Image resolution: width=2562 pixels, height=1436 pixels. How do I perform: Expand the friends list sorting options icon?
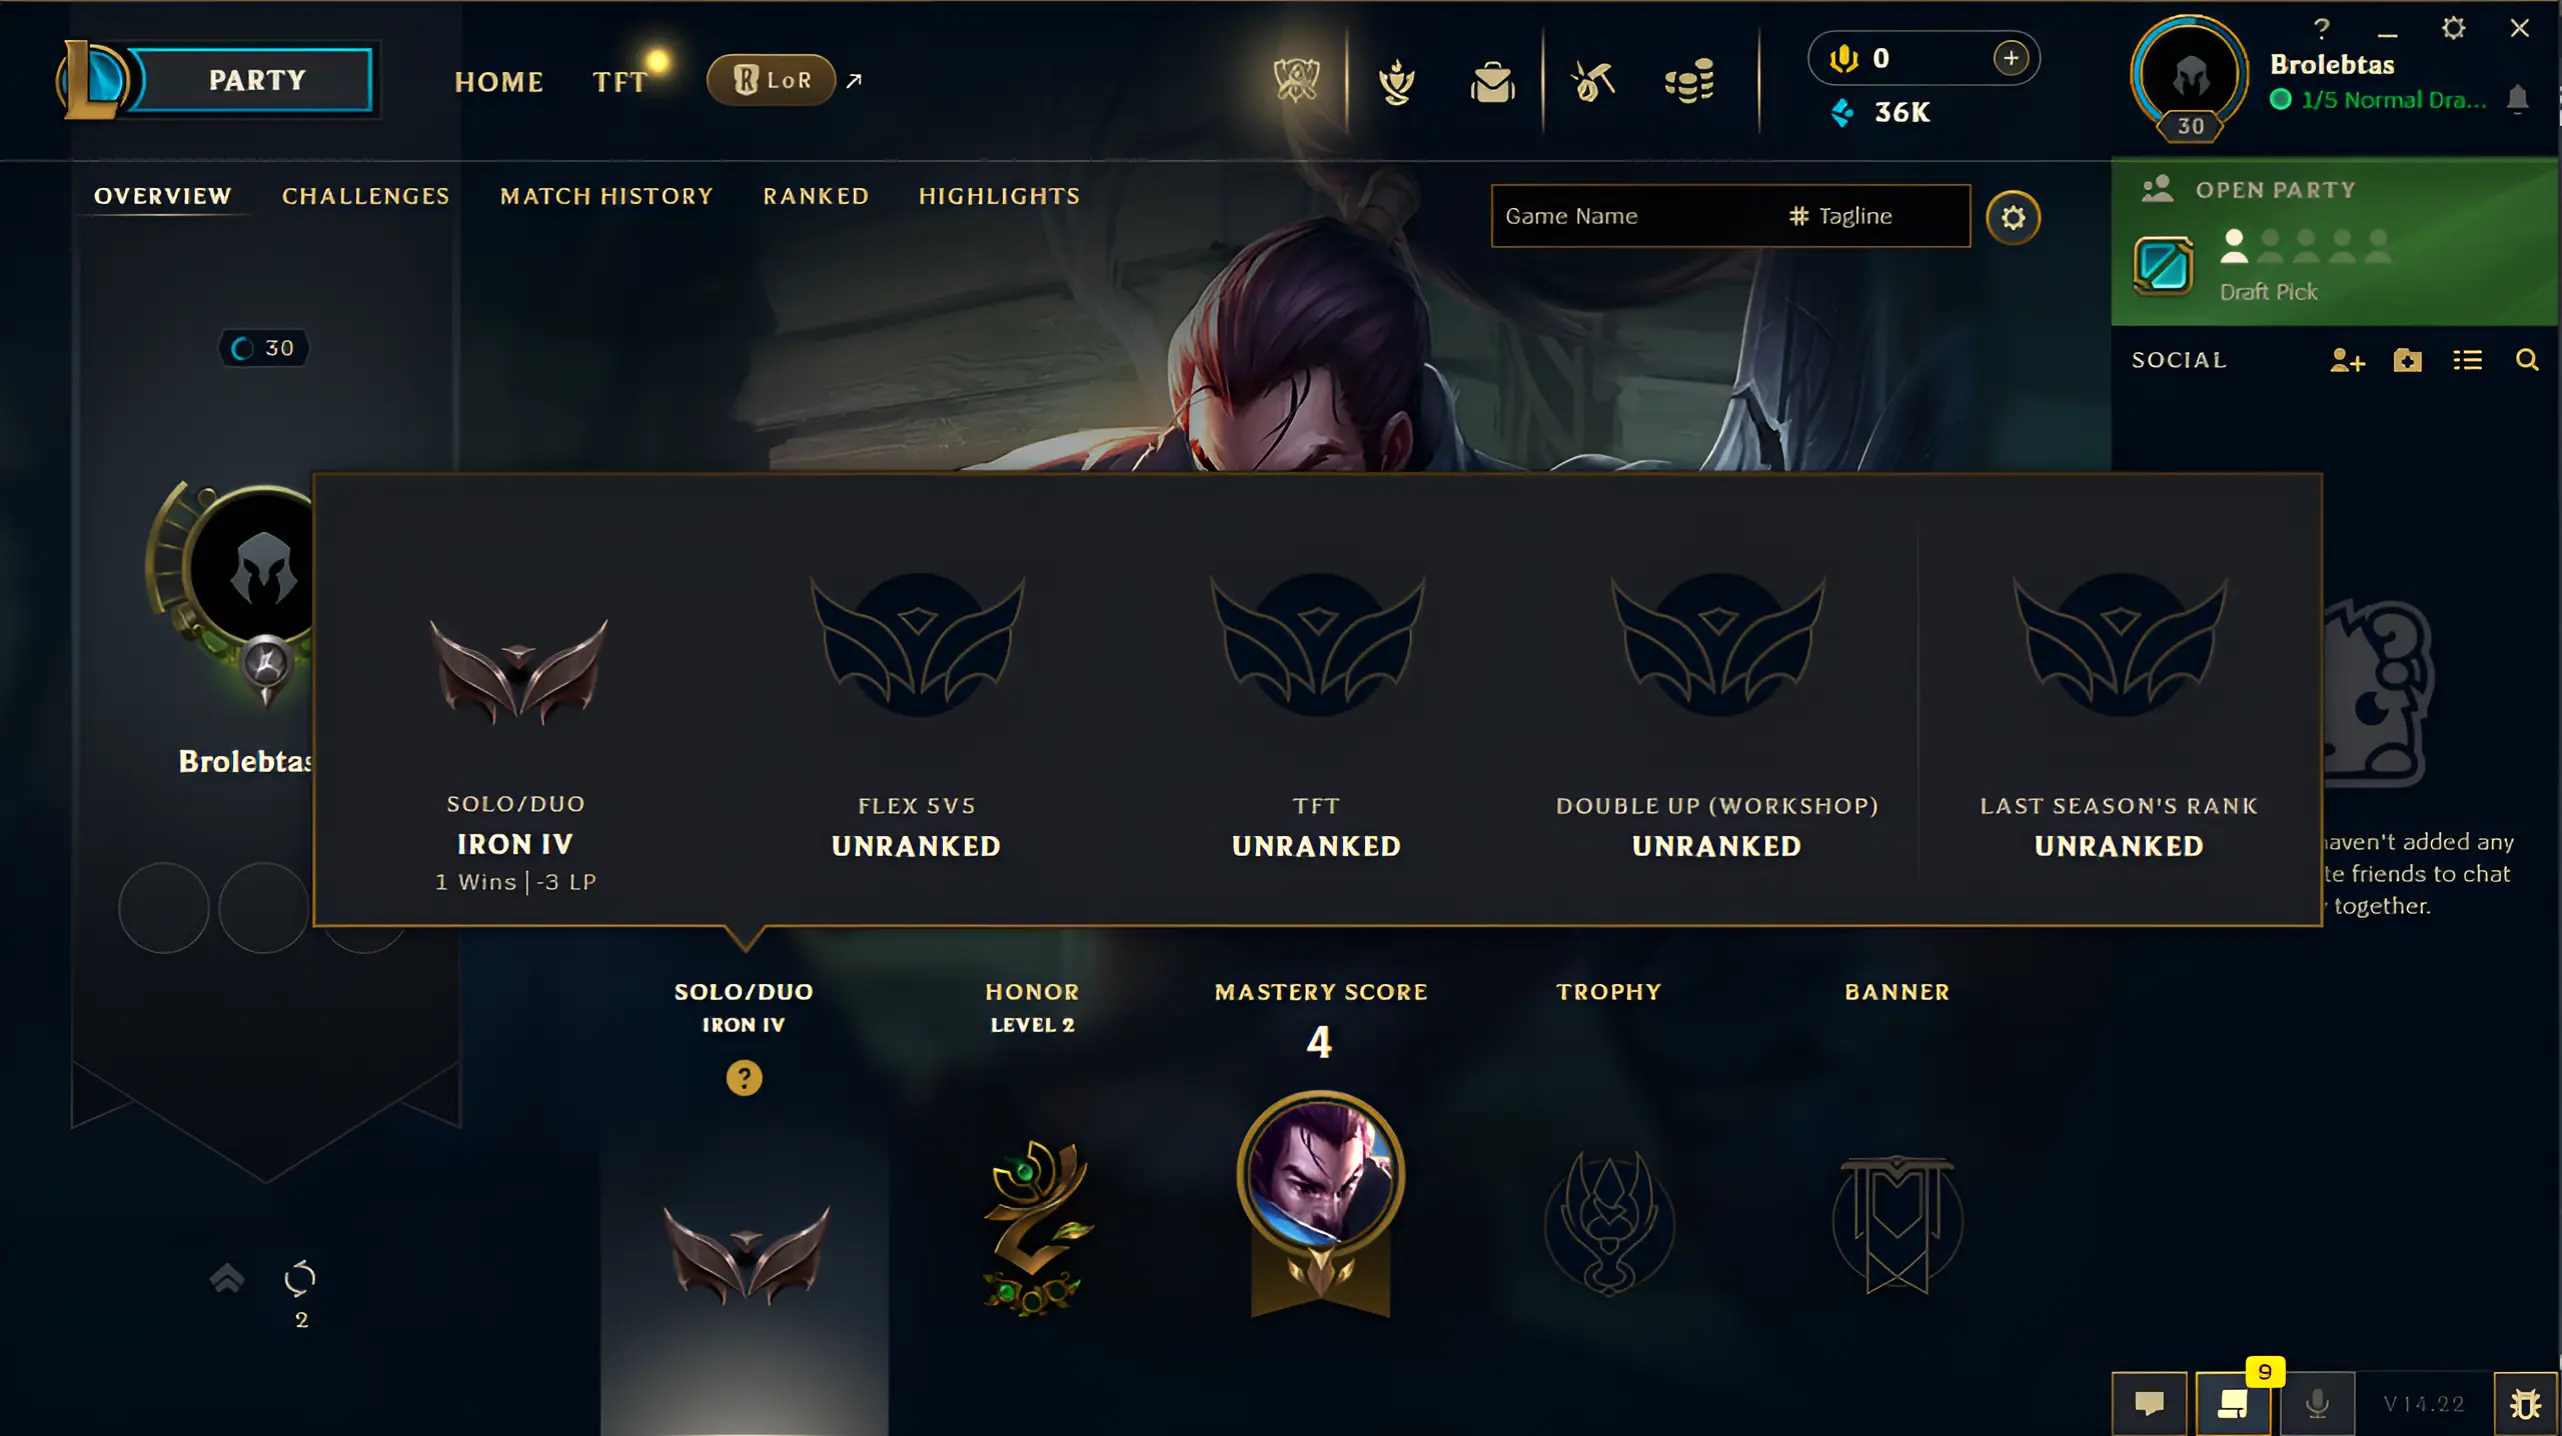[x=2467, y=360]
